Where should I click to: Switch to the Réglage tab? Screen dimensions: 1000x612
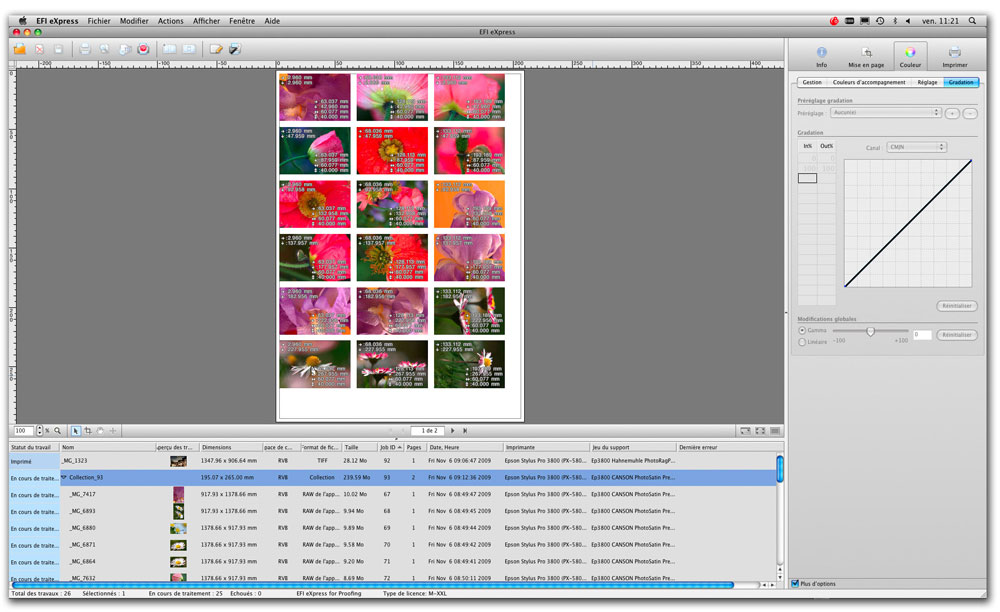click(927, 82)
